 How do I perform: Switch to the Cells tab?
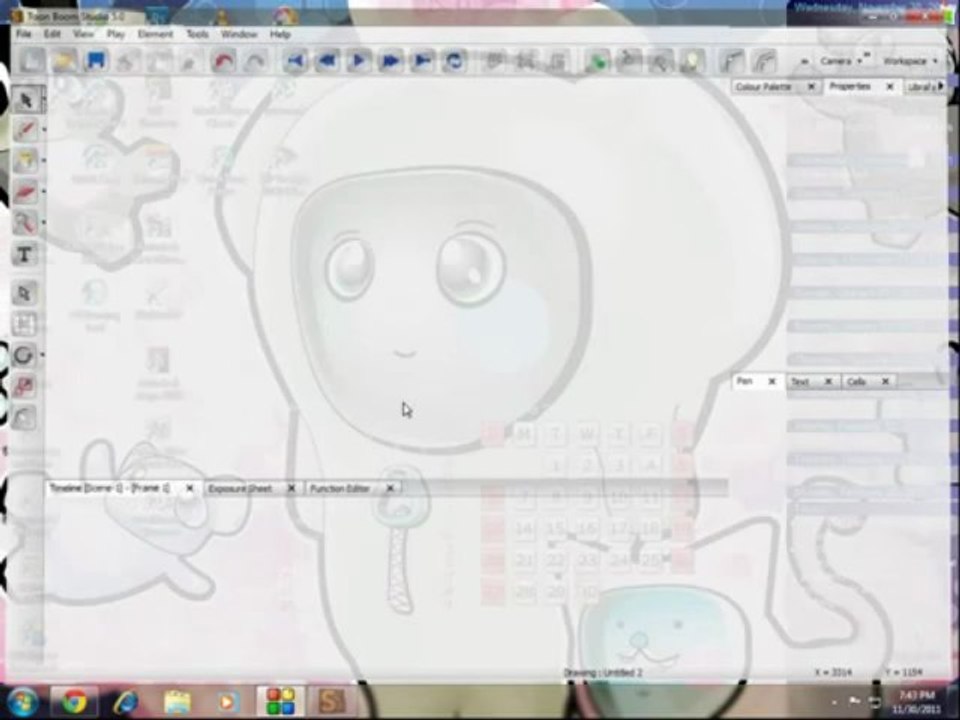point(857,382)
